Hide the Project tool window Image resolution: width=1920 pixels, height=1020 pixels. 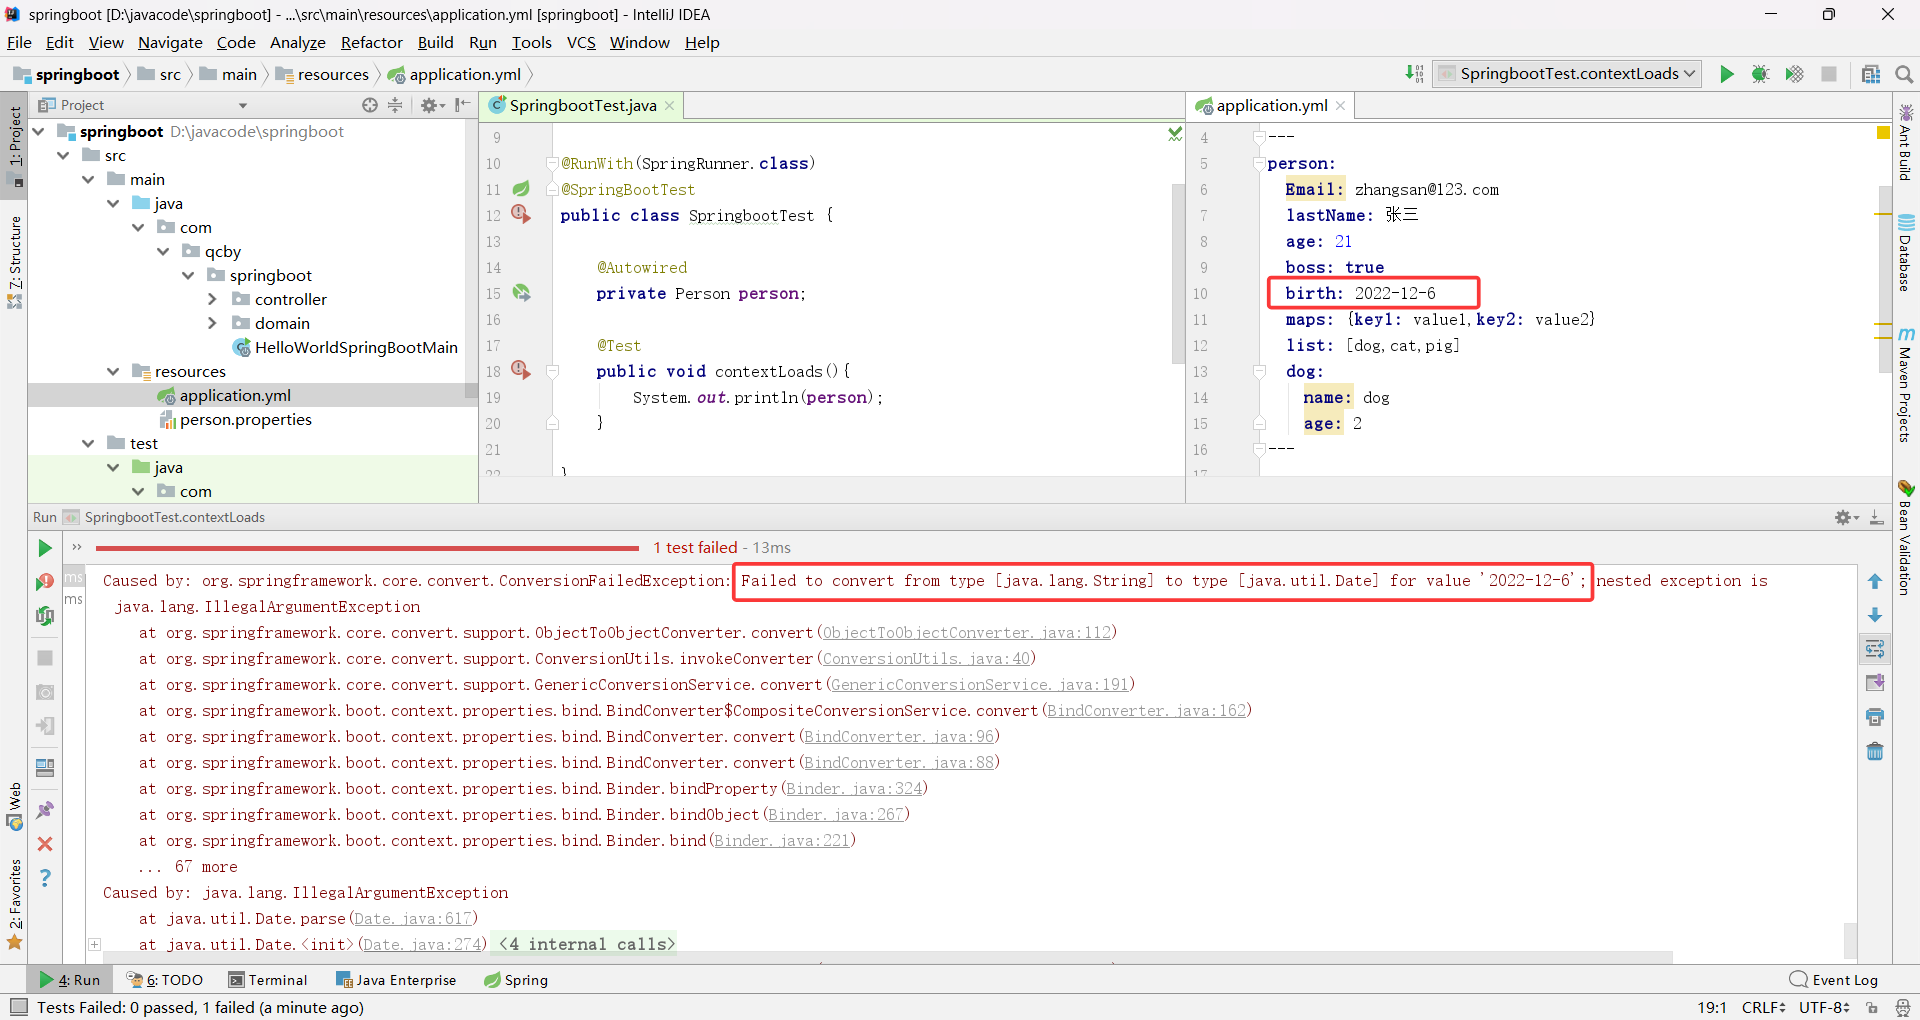coord(462,105)
